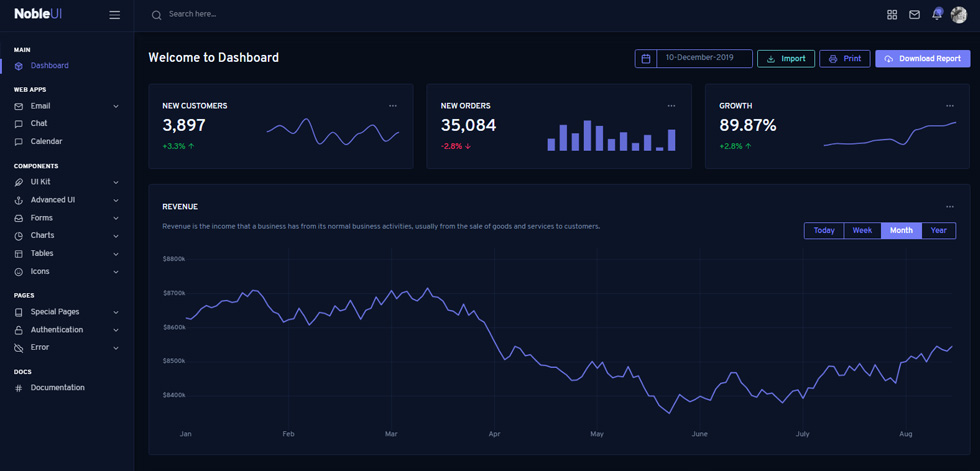
Task: Expand the Authentication chevron
Action: 116,330
